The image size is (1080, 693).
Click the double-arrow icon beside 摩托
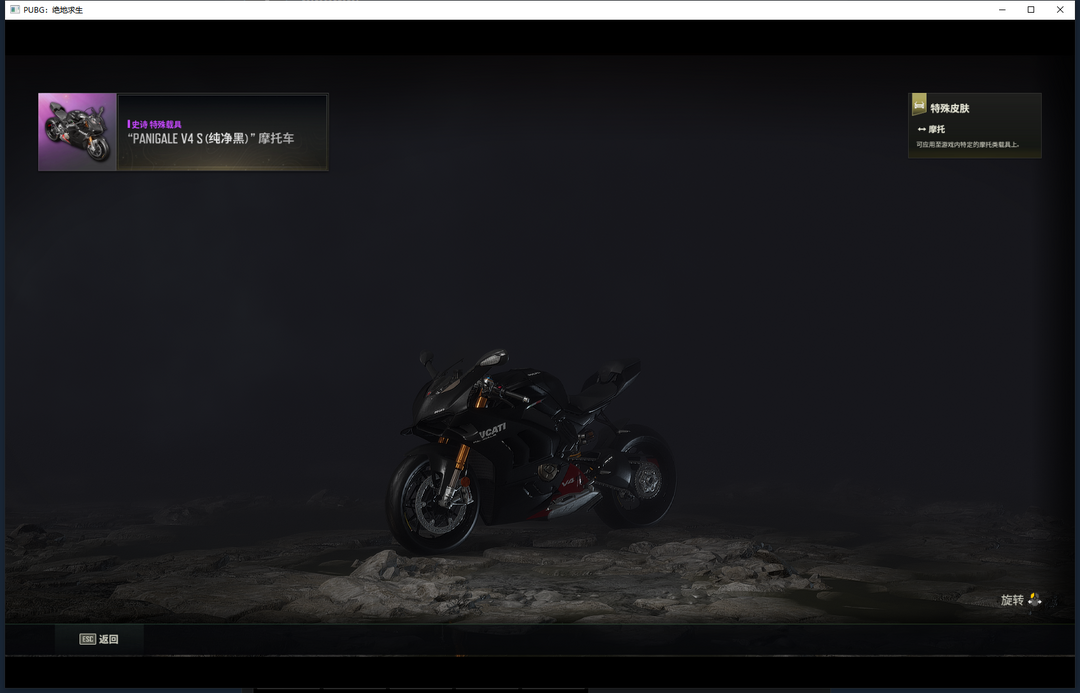(x=921, y=130)
